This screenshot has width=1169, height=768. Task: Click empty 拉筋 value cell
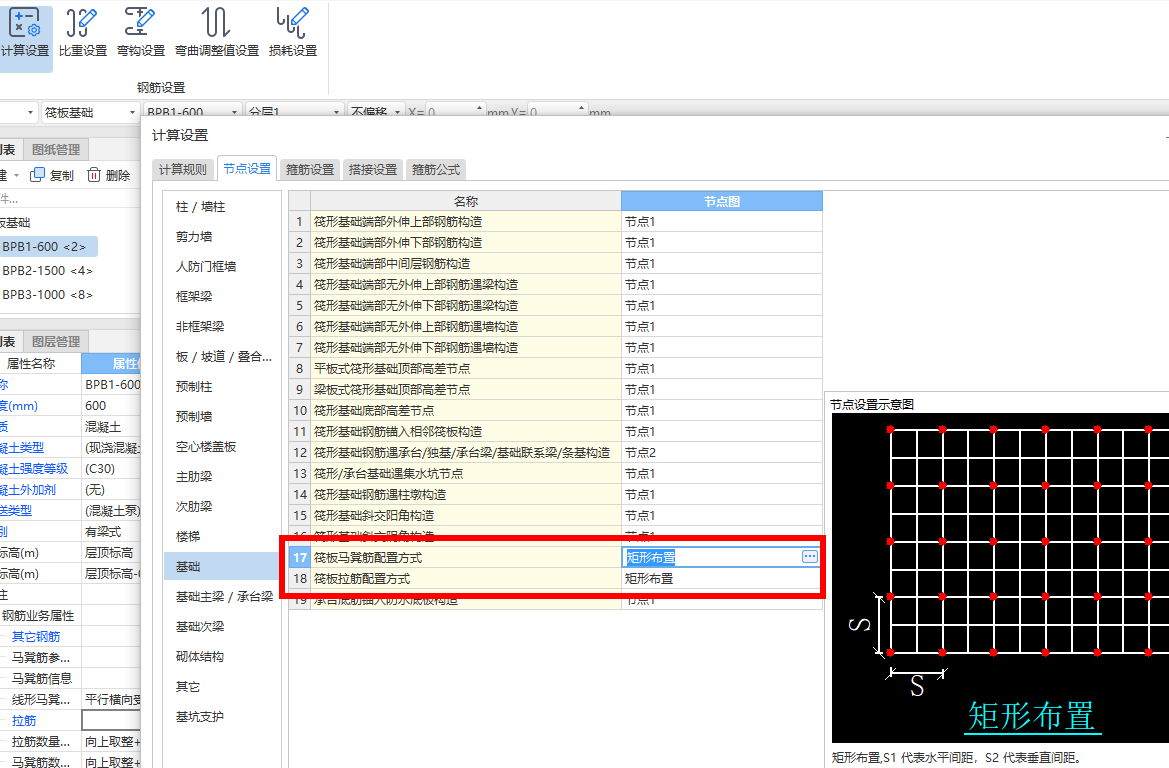[x=111, y=720]
